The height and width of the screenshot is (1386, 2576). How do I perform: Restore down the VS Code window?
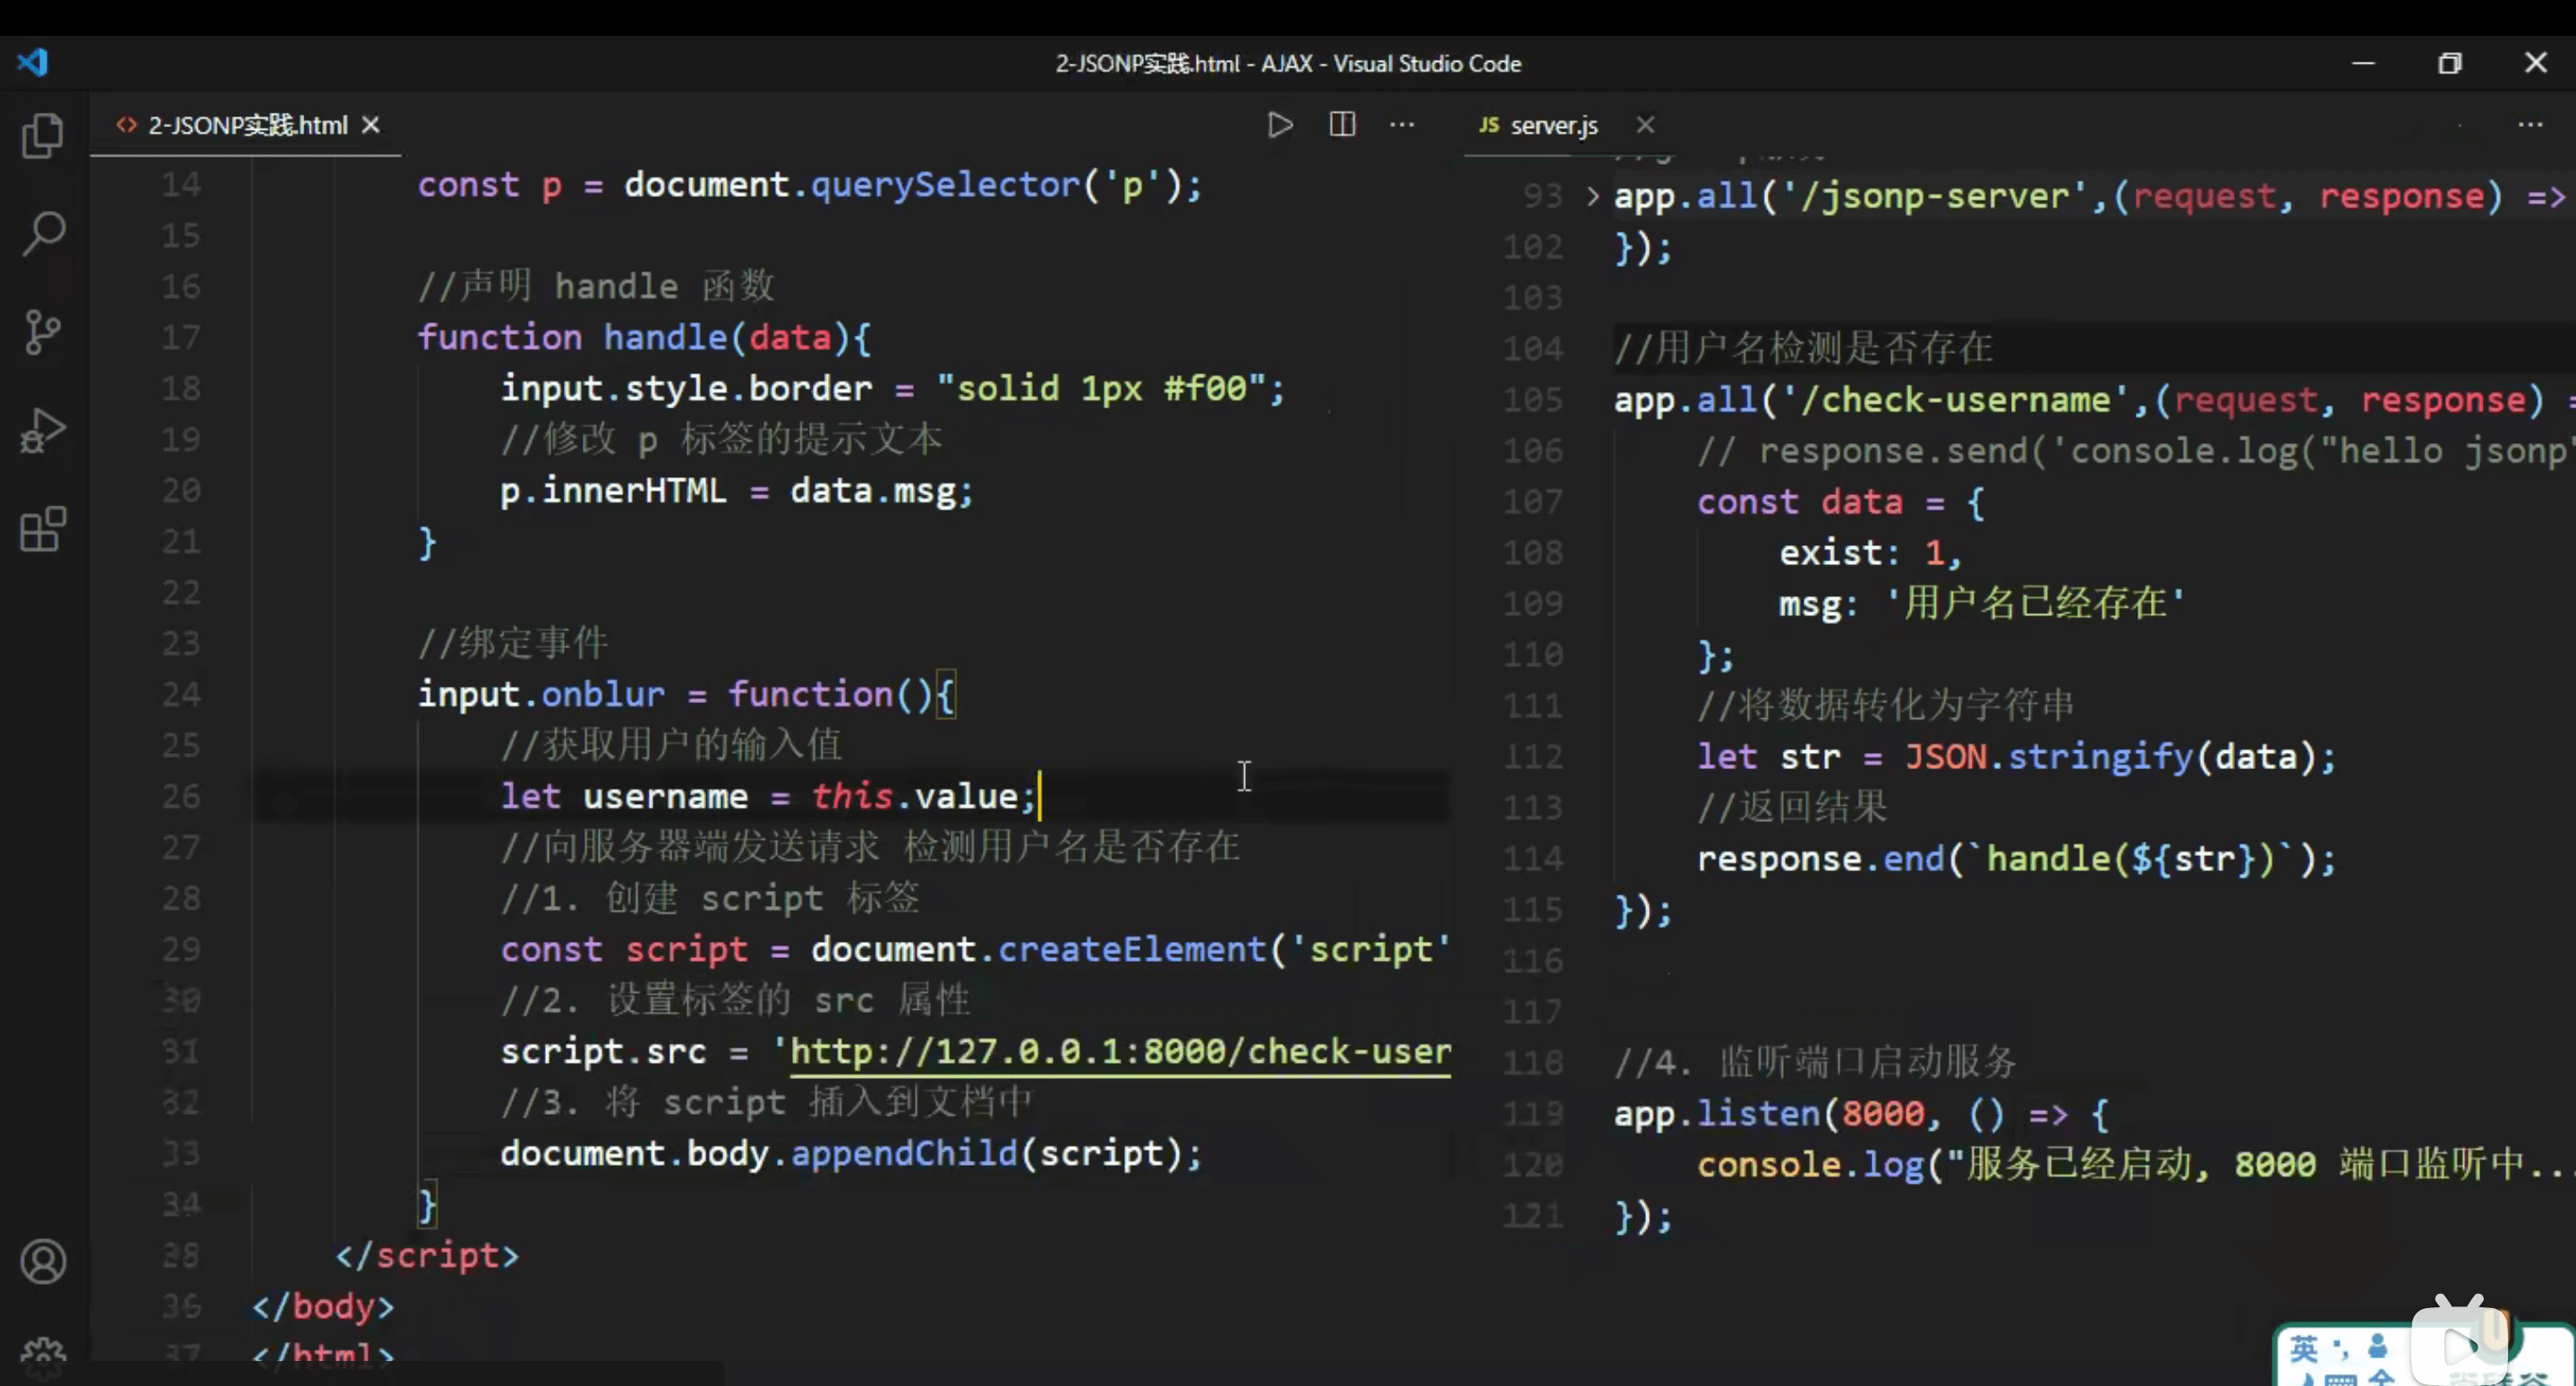(2449, 63)
